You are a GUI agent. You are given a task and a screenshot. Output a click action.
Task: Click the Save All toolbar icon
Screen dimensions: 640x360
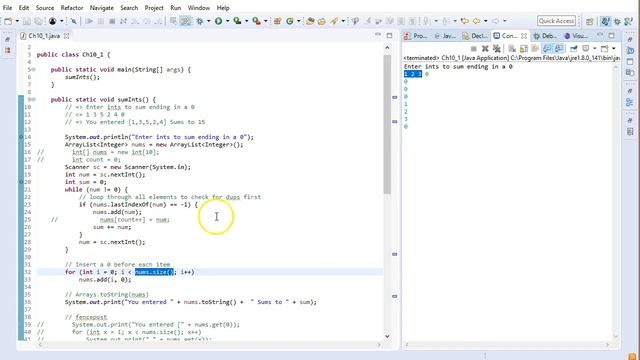38,21
